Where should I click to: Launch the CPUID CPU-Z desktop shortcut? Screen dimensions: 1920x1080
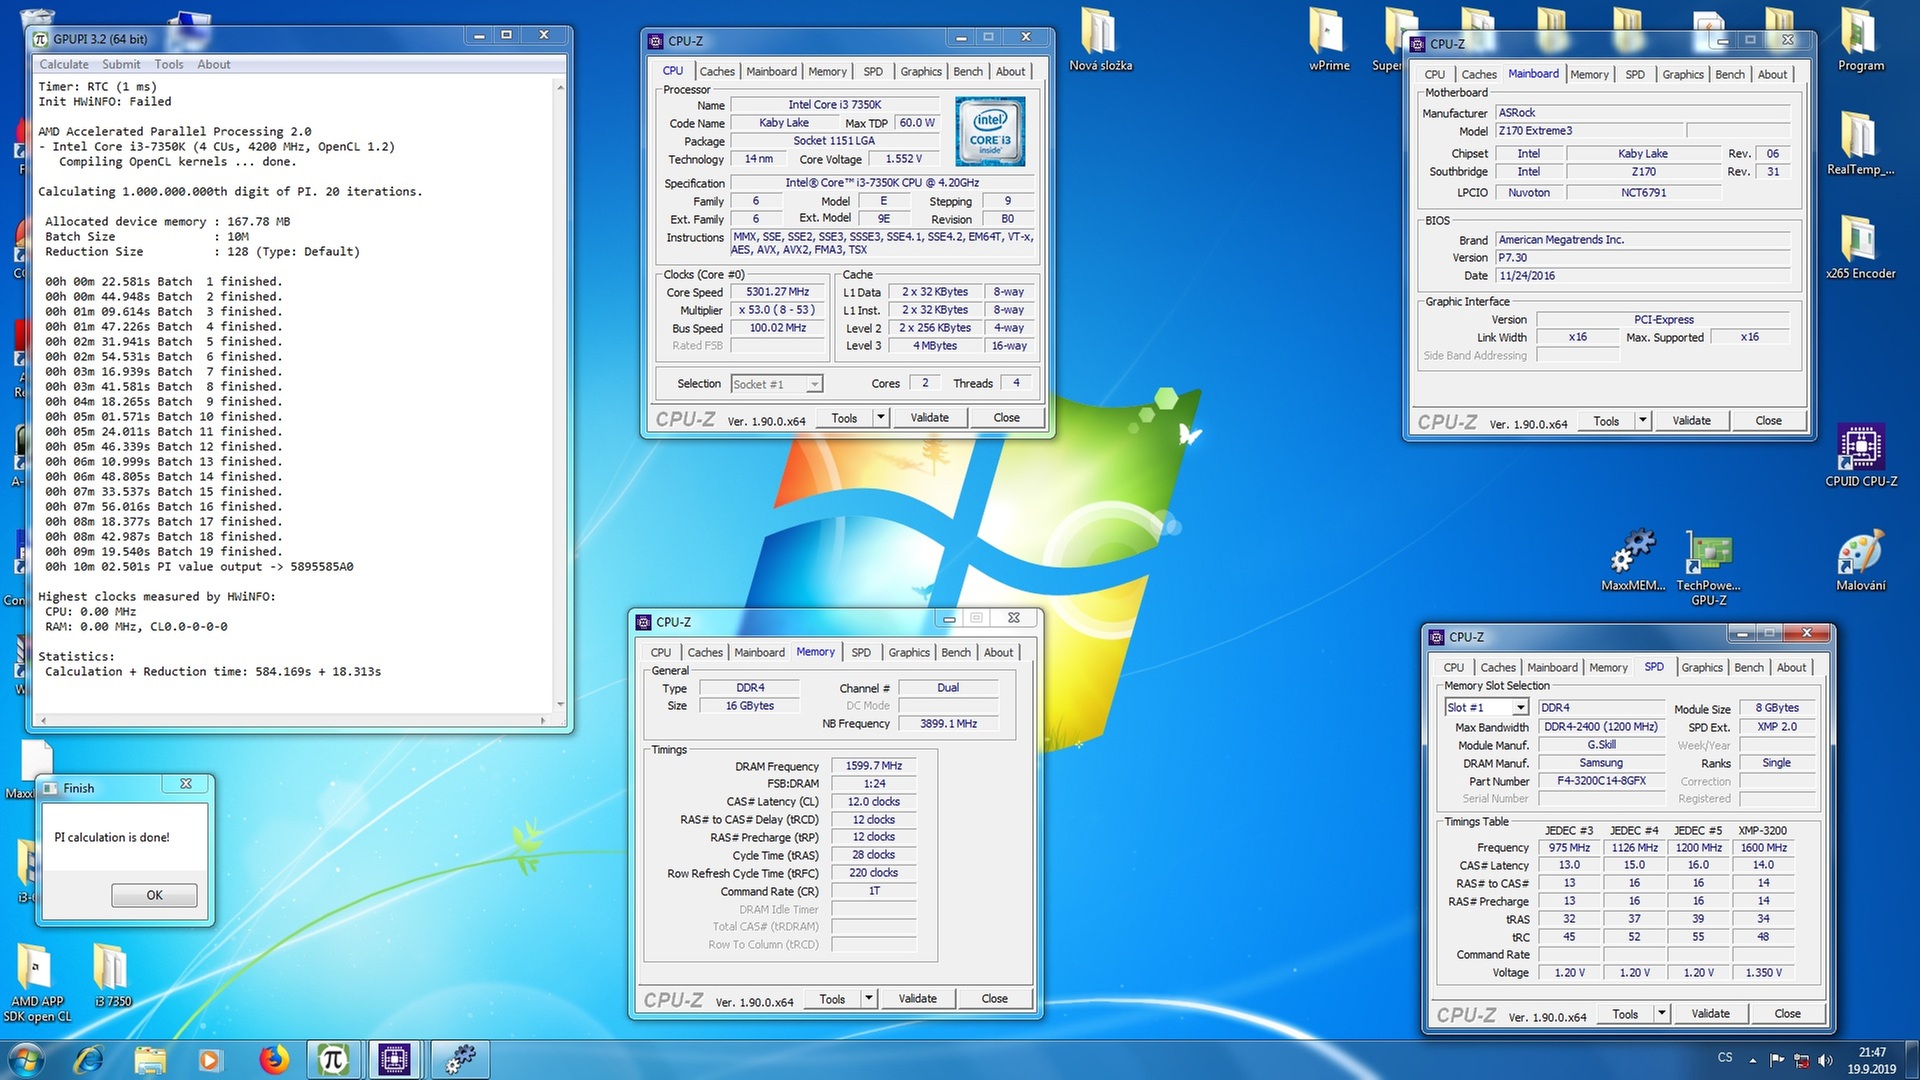[1860, 455]
